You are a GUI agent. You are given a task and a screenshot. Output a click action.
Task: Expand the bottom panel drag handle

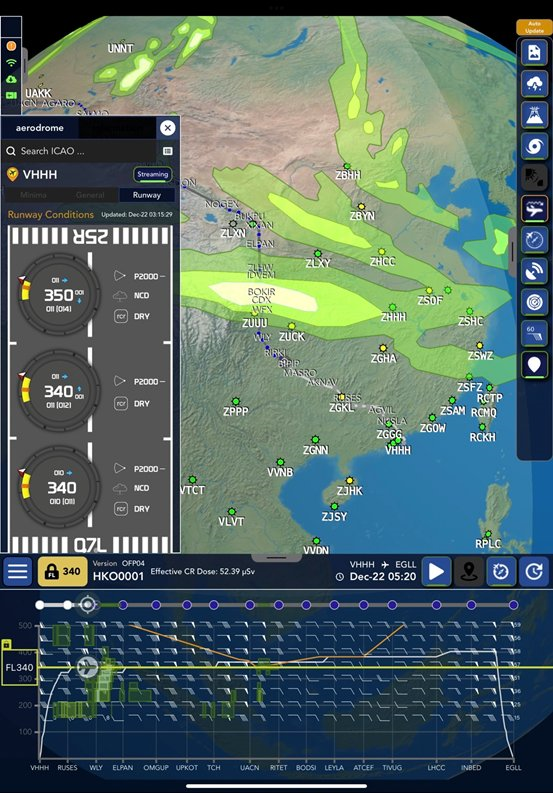[x=276, y=557]
